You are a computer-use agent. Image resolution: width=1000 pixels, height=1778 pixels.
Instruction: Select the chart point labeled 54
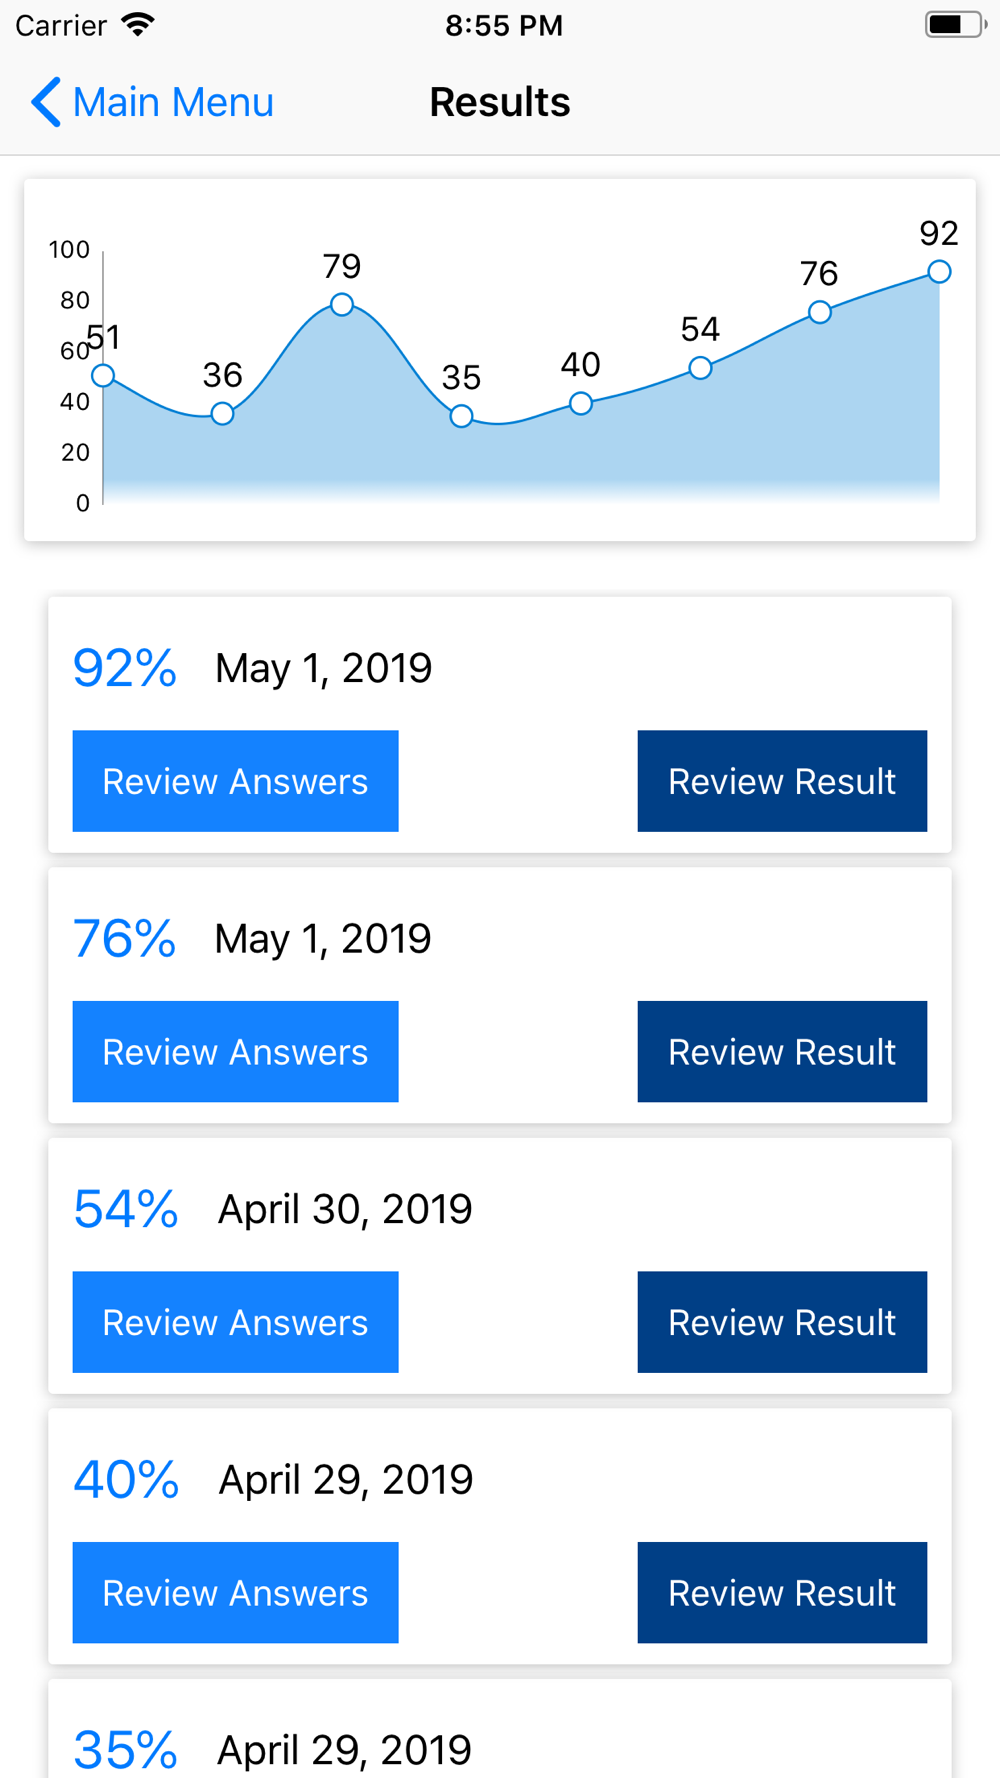tap(700, 368)
